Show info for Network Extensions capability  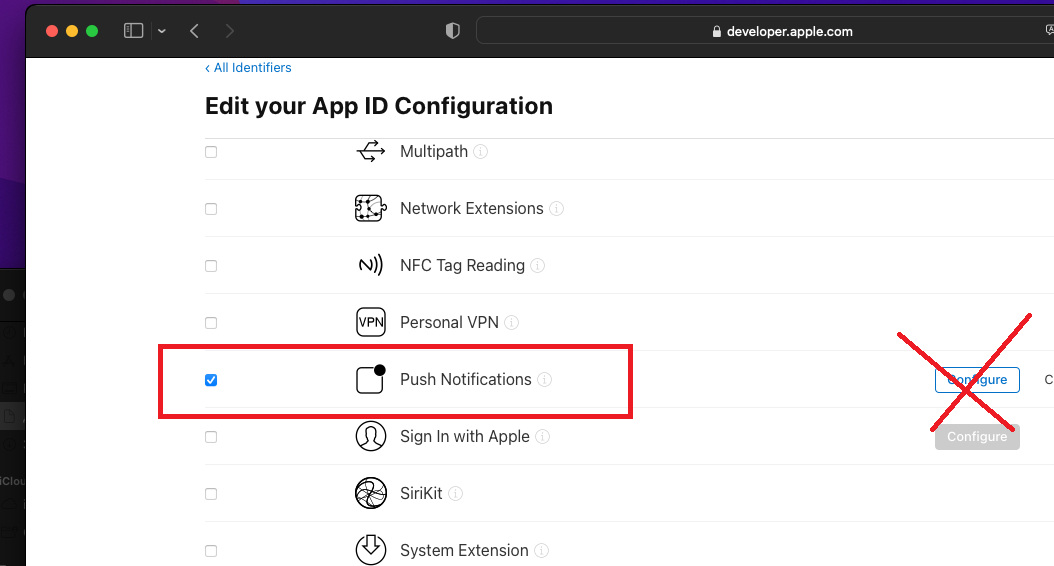(557, 208)
